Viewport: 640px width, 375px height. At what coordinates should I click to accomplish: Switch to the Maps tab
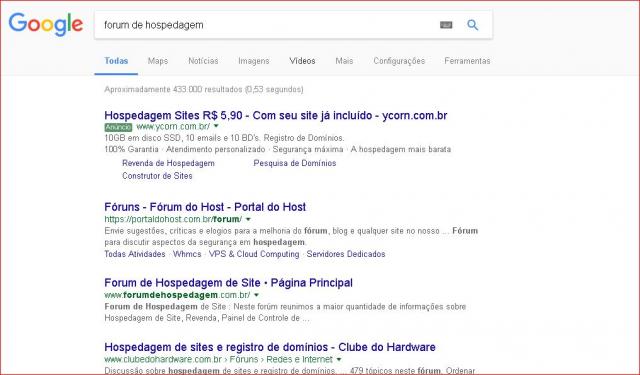(158, 61)
